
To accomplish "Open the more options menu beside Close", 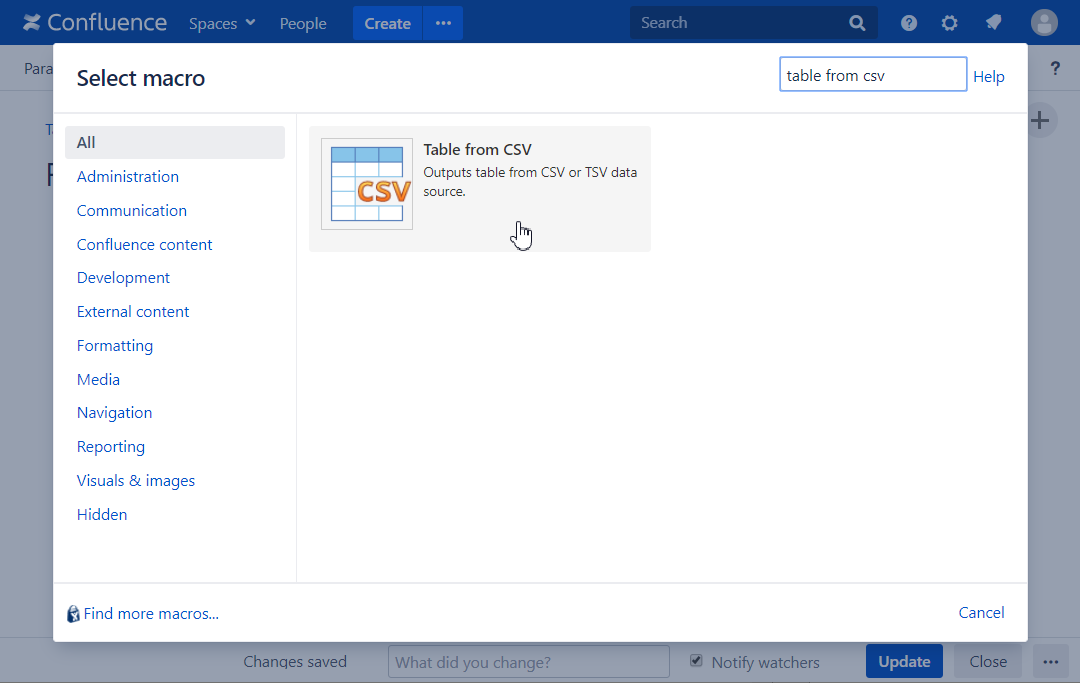I will (x=1050, y=661).
